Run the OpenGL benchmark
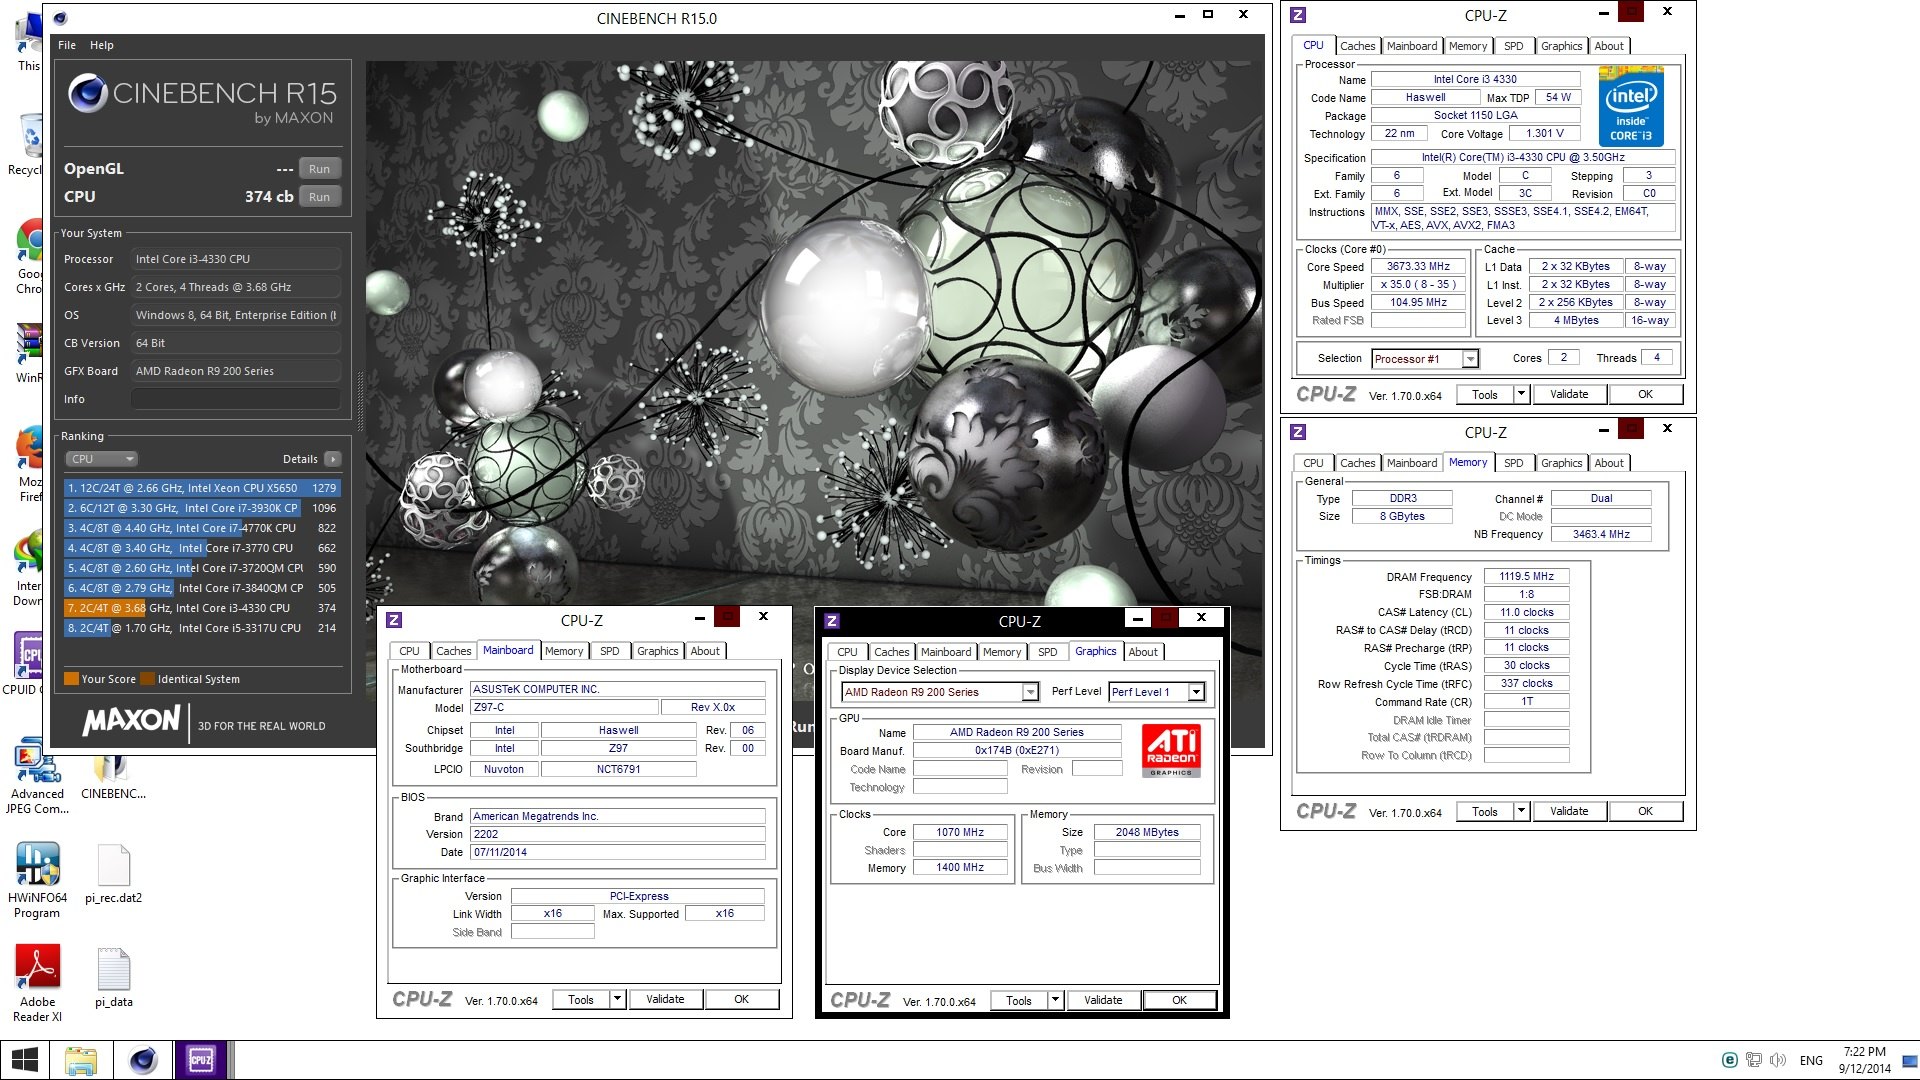The width and height of the screenshot is (1920, 1080). tap(319, 169)
